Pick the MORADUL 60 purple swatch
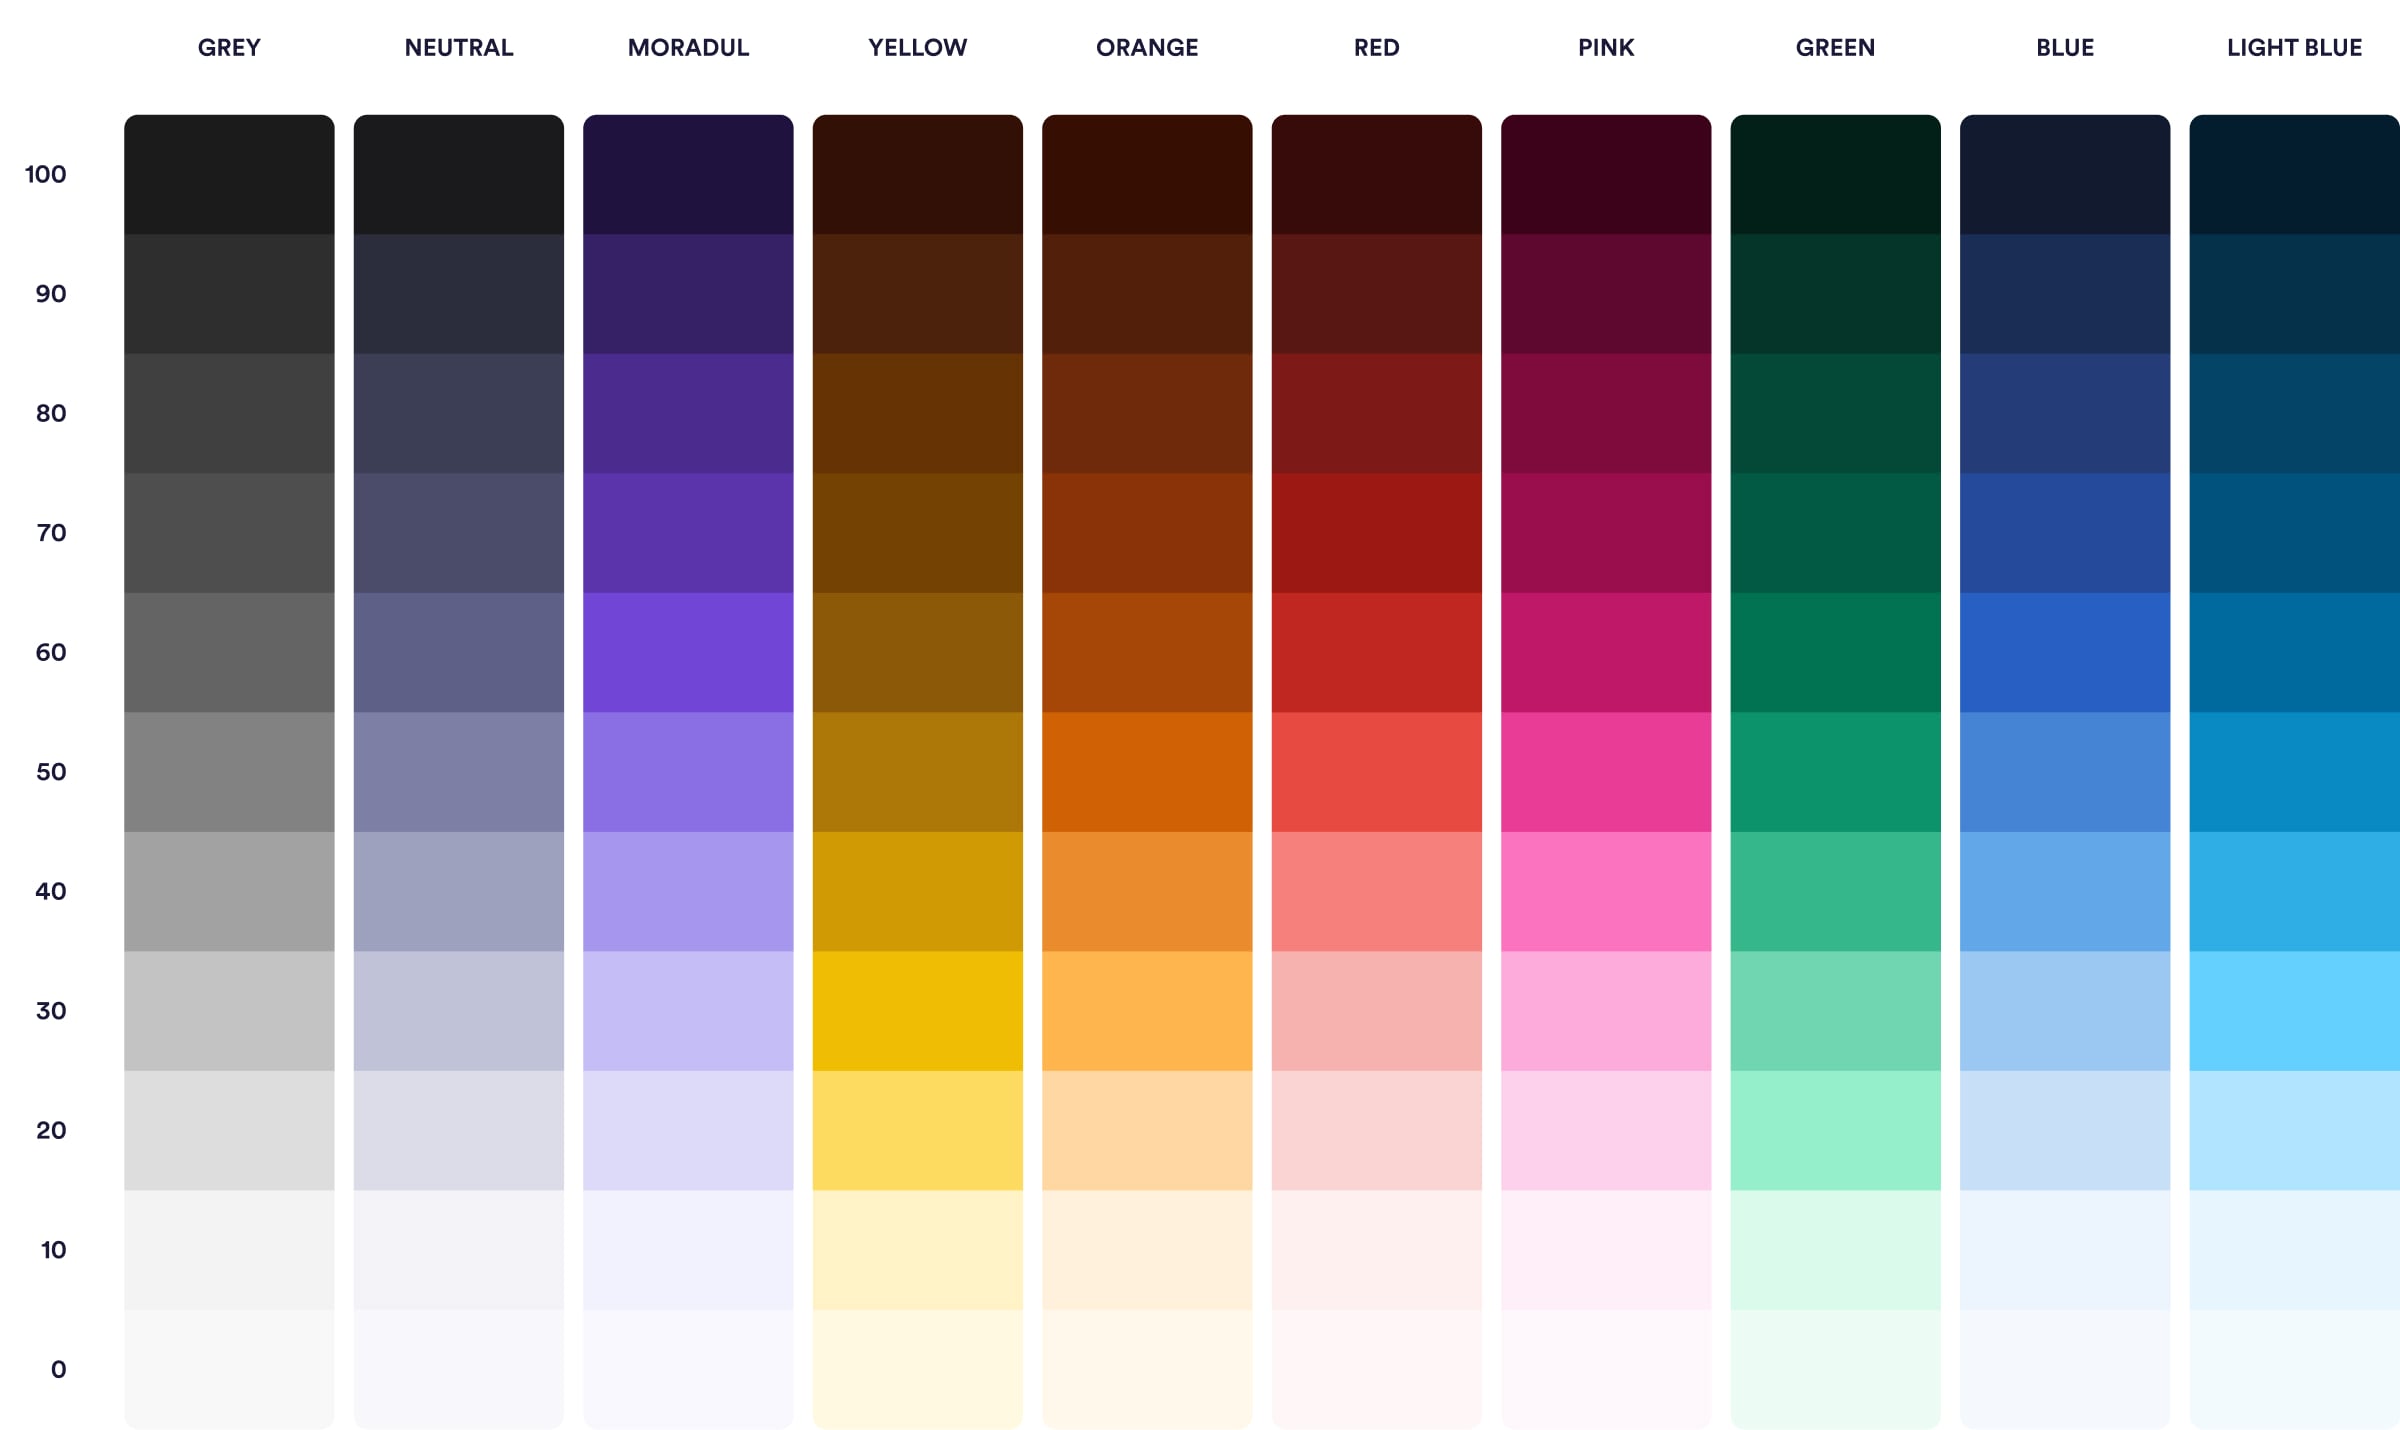The height and width of the screenshot is (1430, 2400). coord(688,651)
